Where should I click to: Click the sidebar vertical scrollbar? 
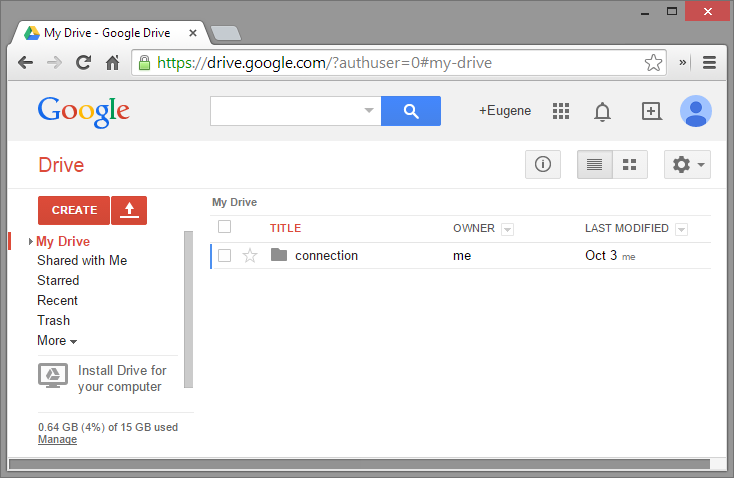[188, 309]
